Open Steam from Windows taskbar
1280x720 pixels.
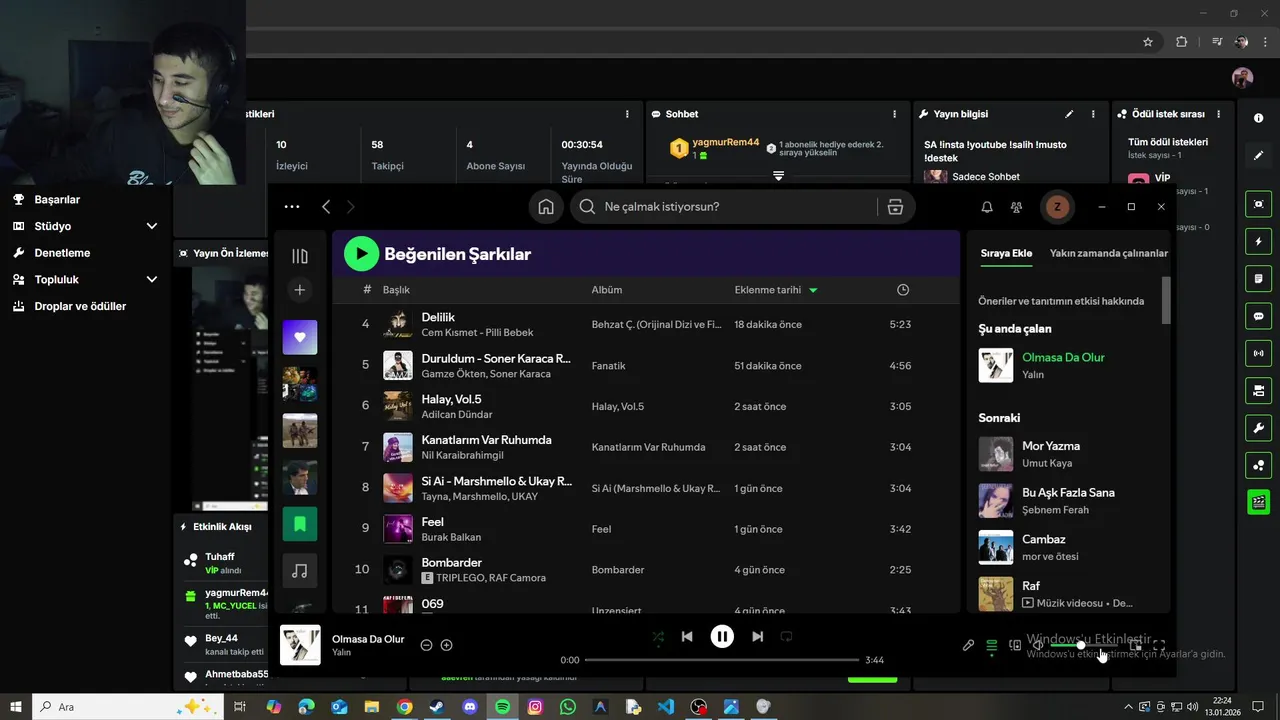pyautogui.click(x=437, y=707)
